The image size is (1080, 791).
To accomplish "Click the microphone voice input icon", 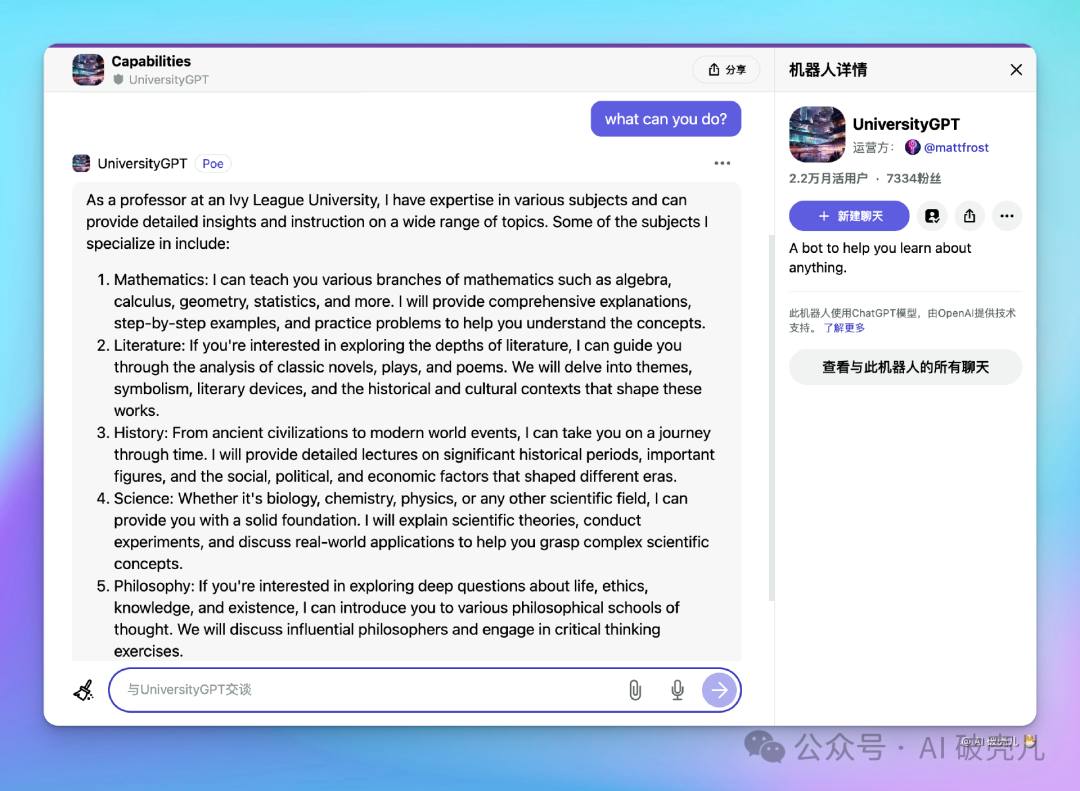I will [x=677, y=690].
